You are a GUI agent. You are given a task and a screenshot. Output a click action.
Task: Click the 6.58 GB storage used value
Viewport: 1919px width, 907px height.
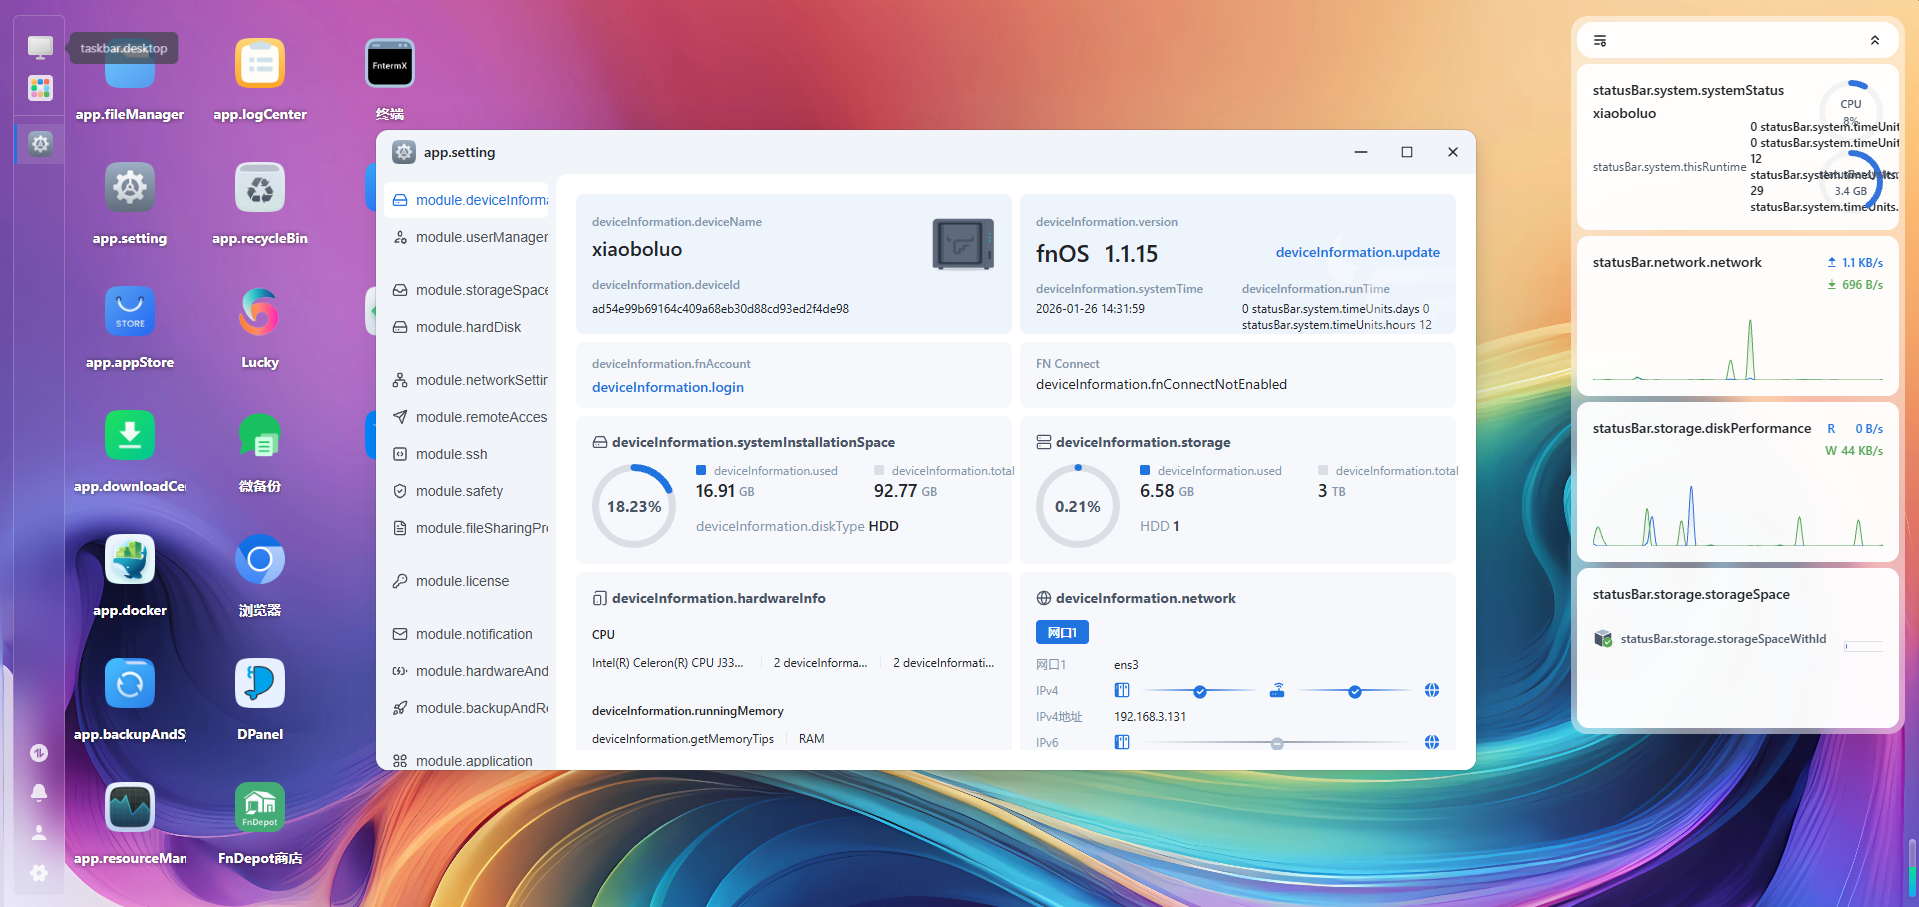pos(1167,491)
